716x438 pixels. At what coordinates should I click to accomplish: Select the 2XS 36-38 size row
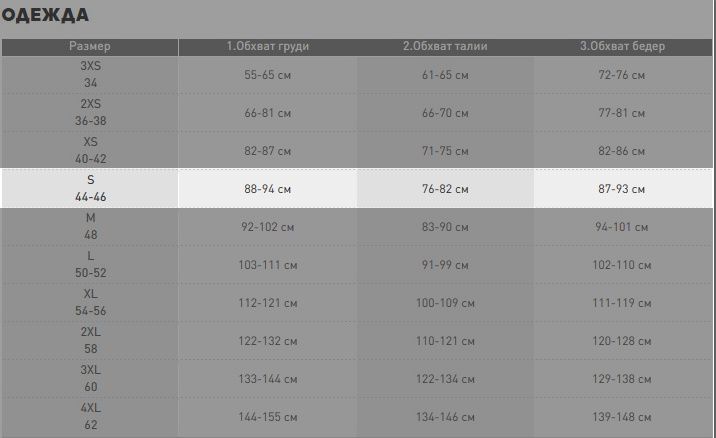pos(357,112)
